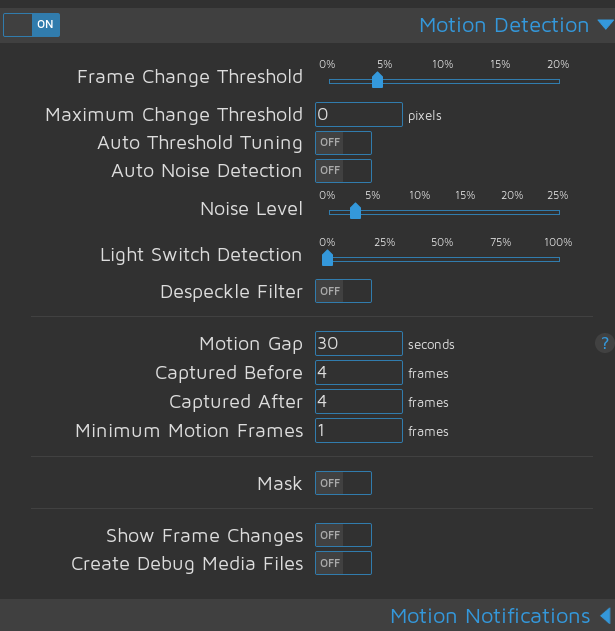Open the help question mark icon
615x631 pixels.
(605, 343)
